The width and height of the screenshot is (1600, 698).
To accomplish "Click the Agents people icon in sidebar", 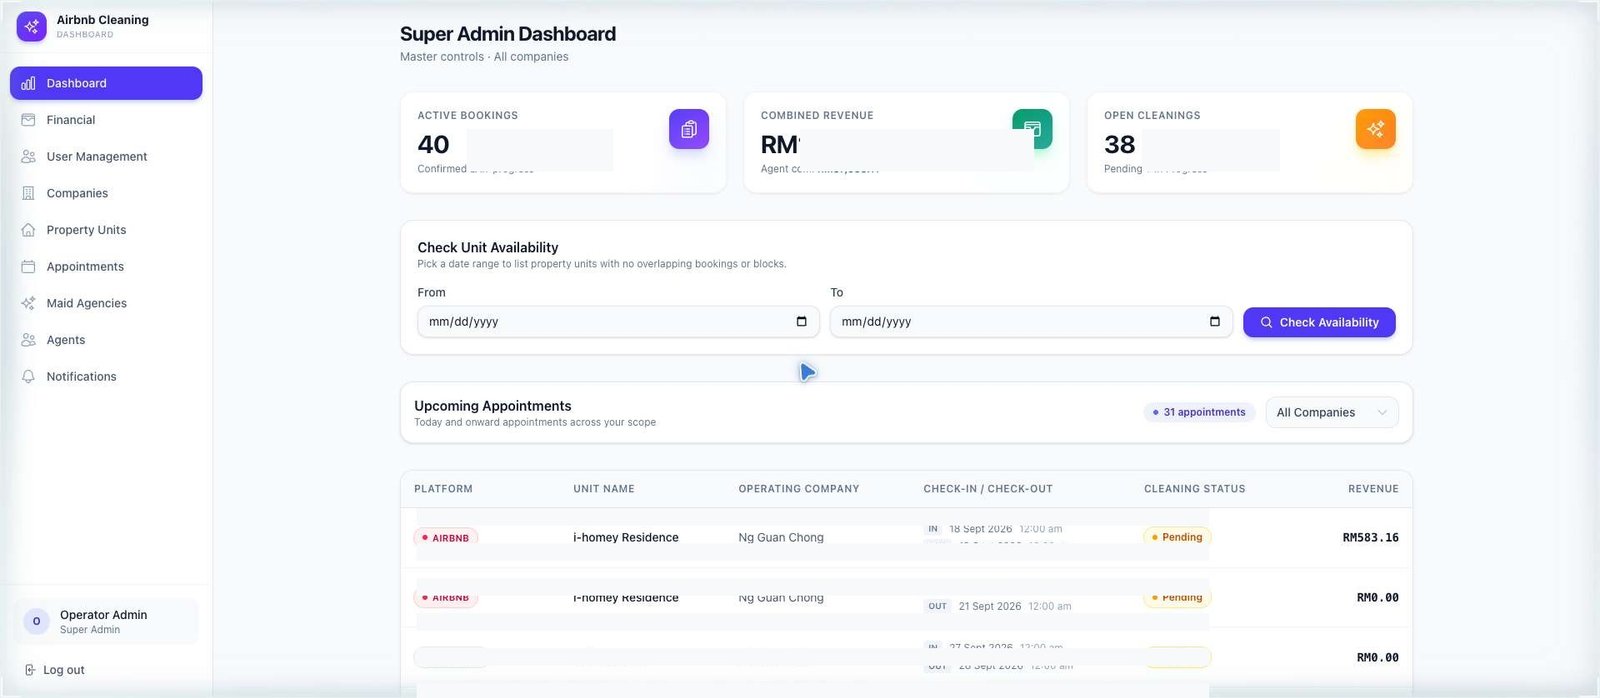I will [x=28, y=340].
